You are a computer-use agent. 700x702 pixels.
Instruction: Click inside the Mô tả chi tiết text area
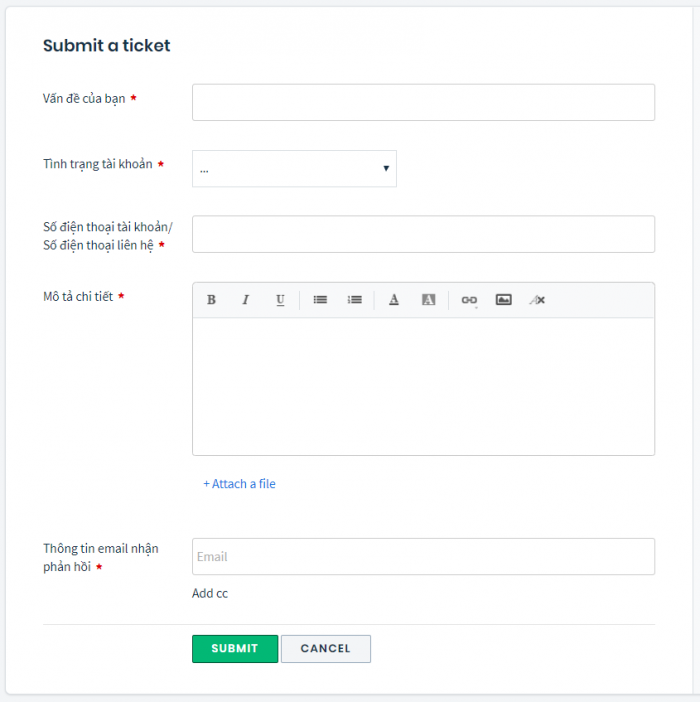click(423, 386)
